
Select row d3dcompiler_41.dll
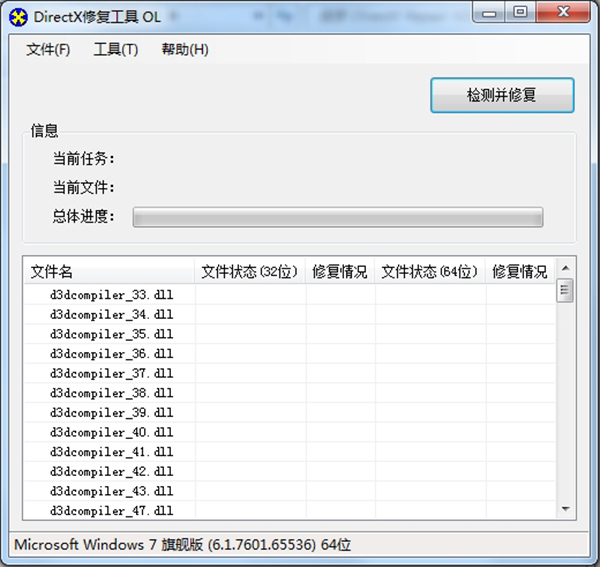click(290, 452)
